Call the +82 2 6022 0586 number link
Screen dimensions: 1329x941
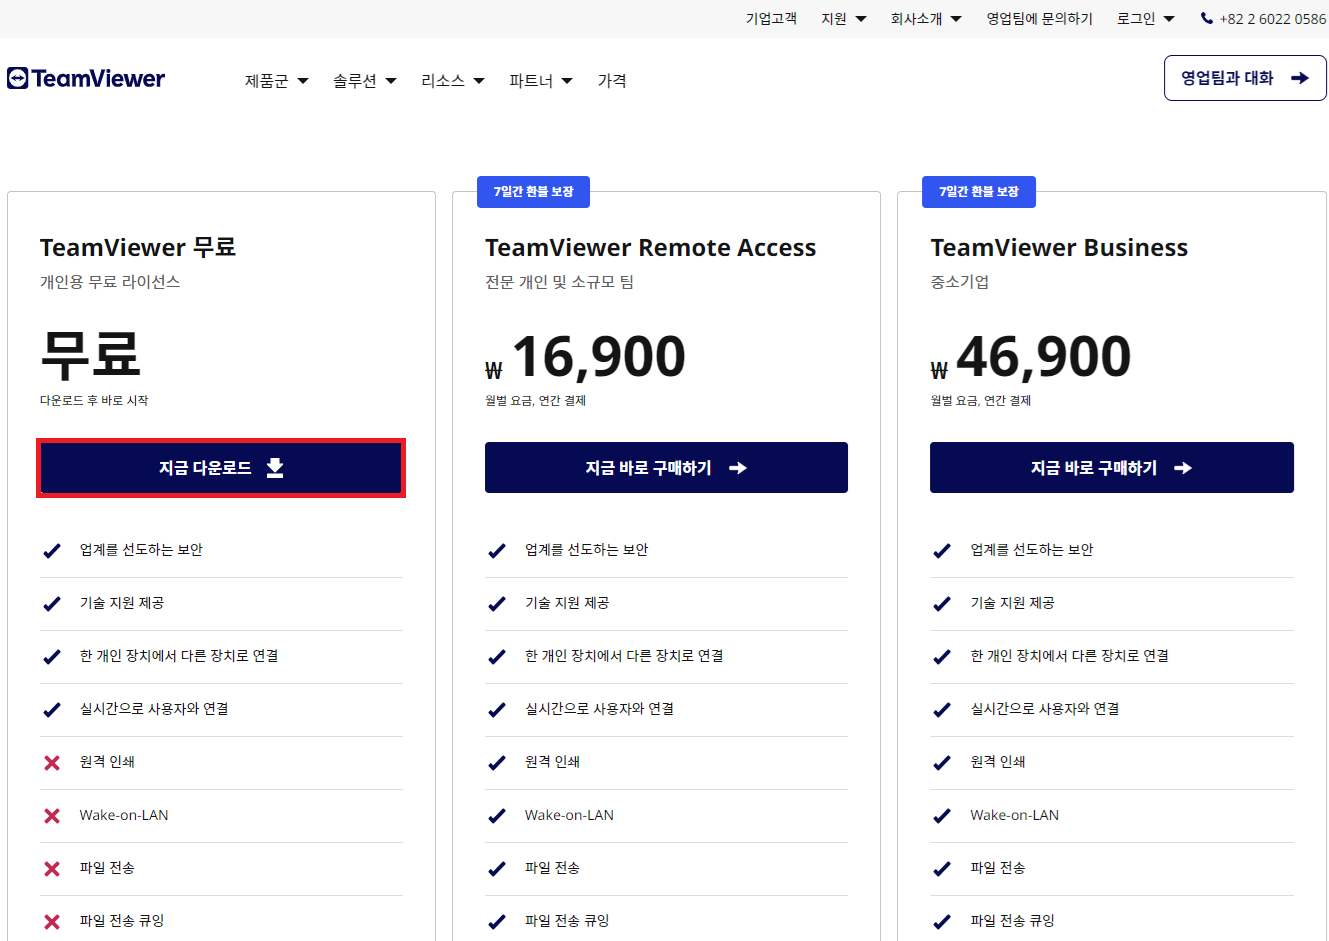pos(1264,19)
